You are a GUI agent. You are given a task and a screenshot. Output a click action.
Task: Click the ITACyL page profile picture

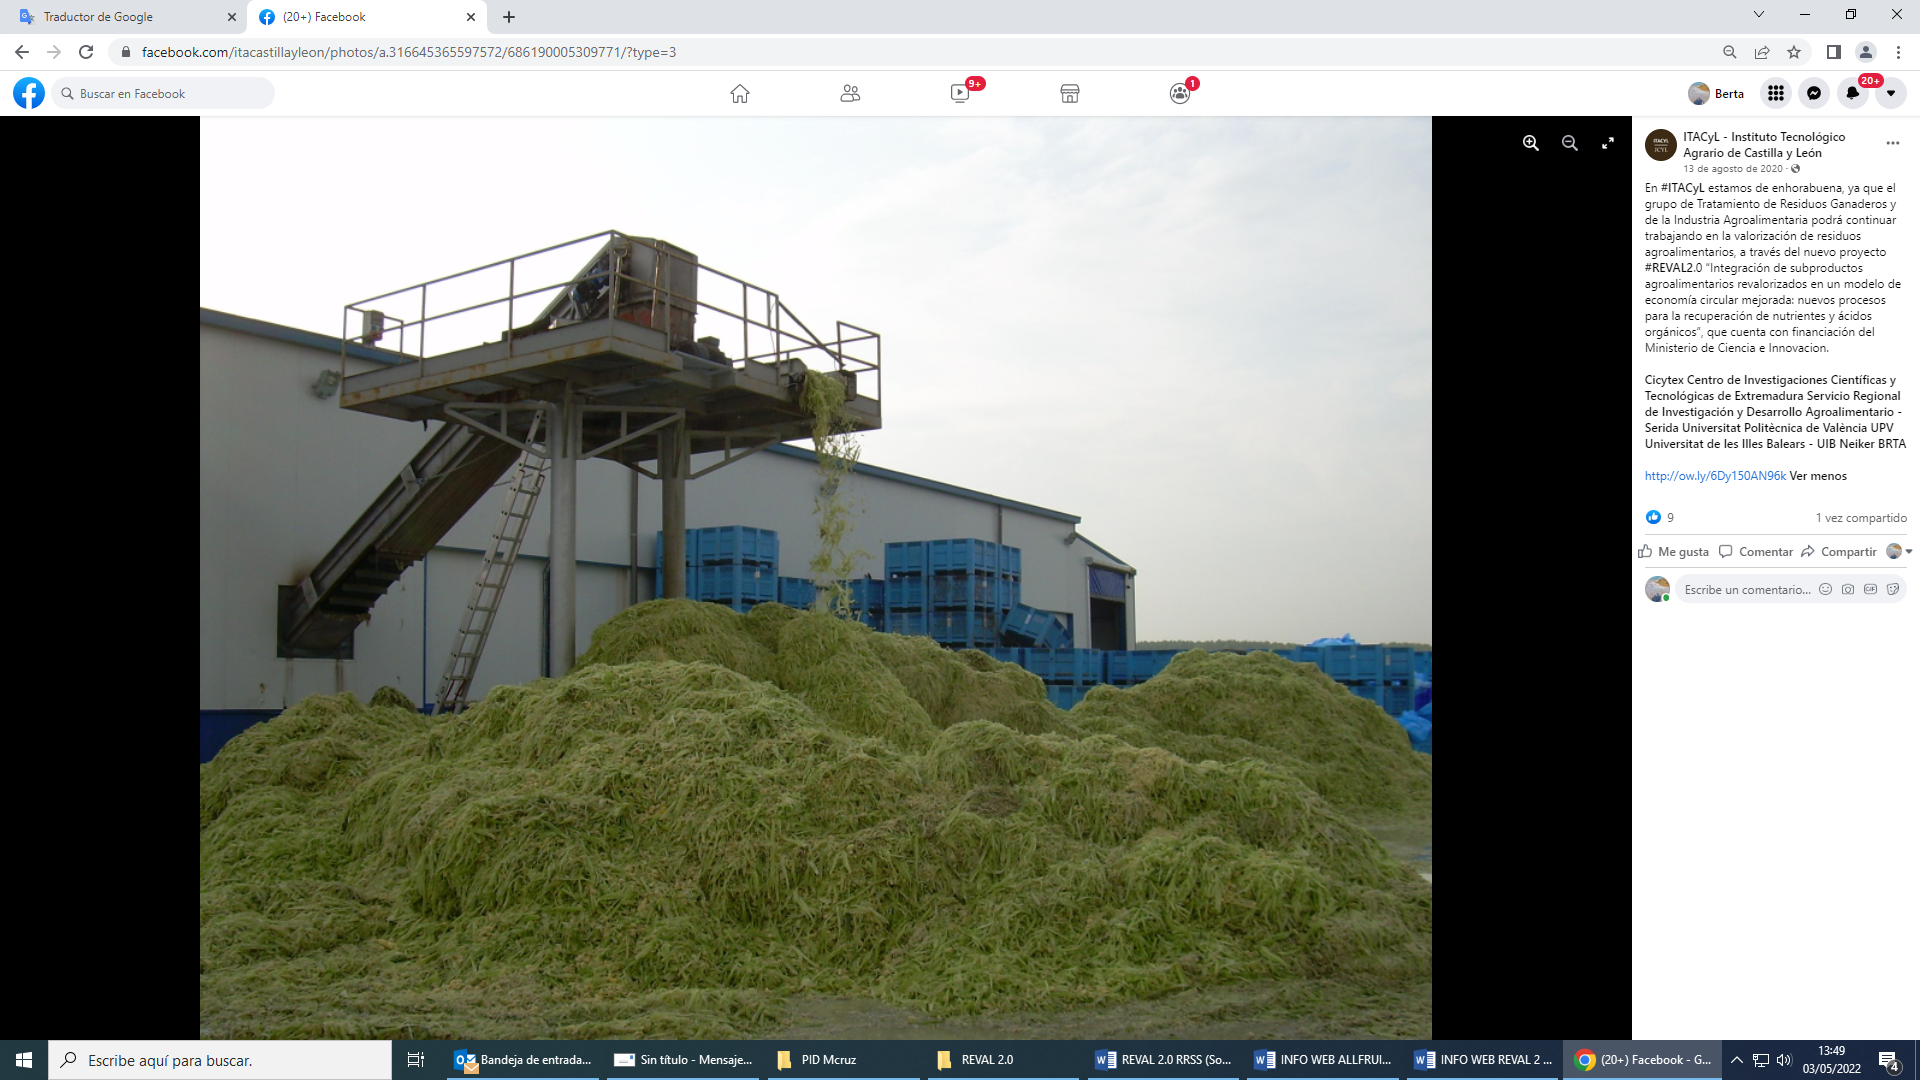point(1661,144)
